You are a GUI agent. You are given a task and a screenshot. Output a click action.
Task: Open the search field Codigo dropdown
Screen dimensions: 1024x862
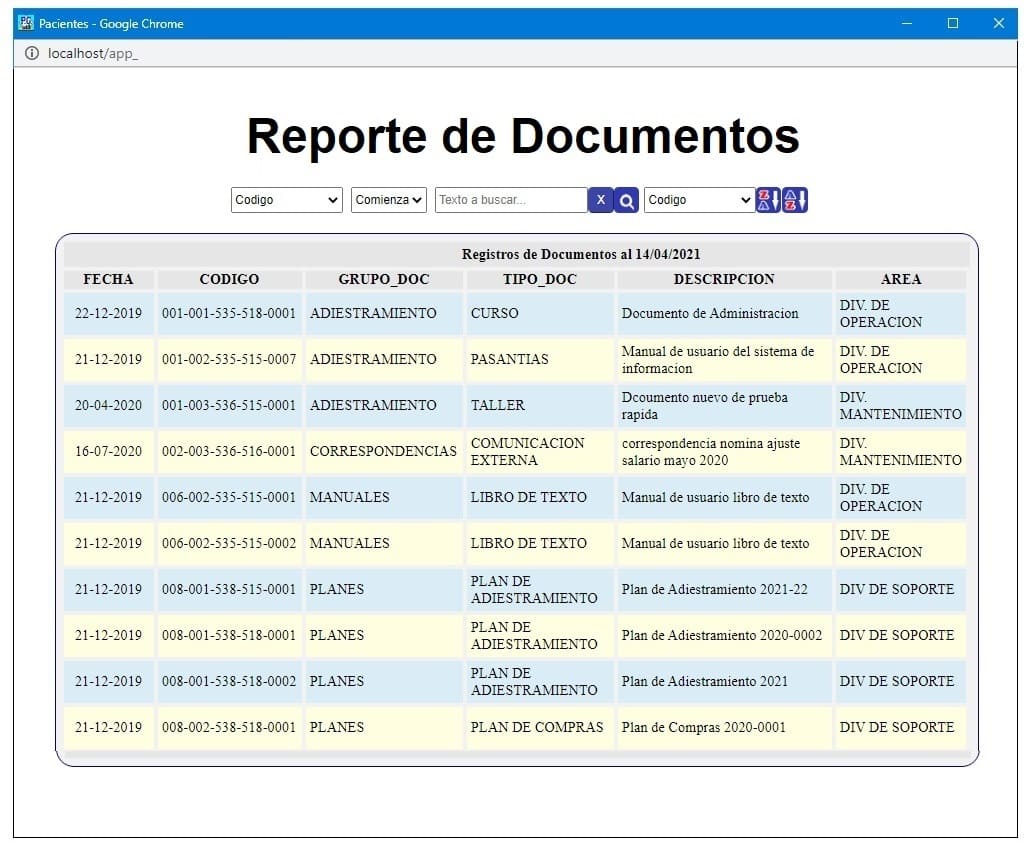coord(287,200)
